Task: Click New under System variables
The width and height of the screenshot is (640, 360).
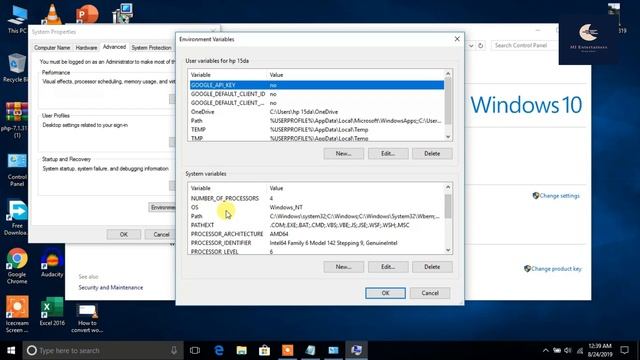Action: coord(344,267)
